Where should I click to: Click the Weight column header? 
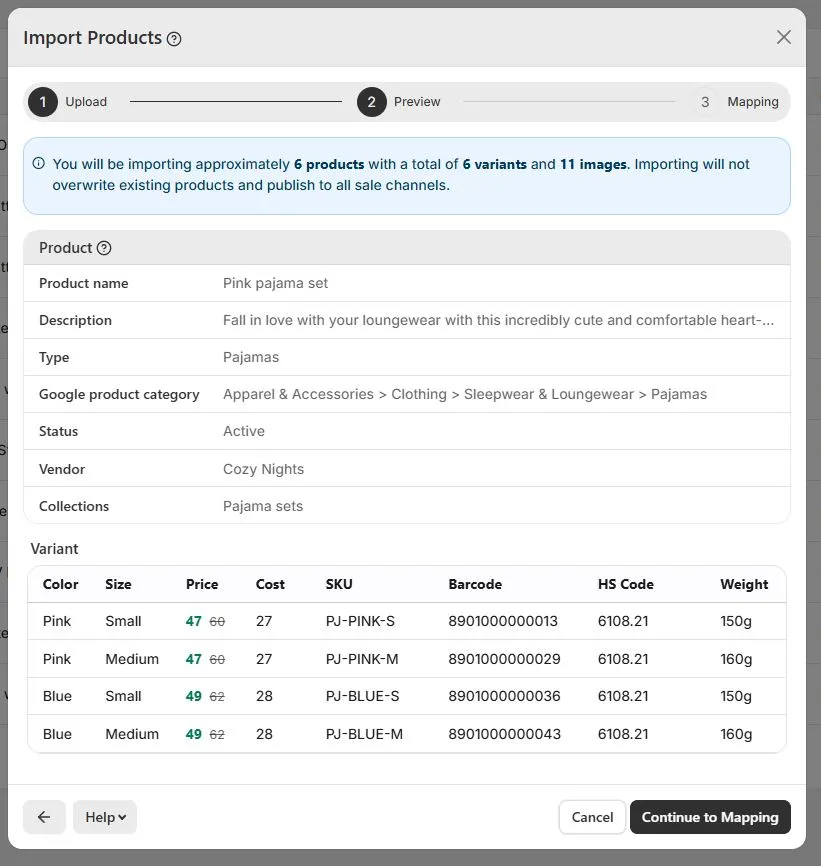click(x=744, y=584)
